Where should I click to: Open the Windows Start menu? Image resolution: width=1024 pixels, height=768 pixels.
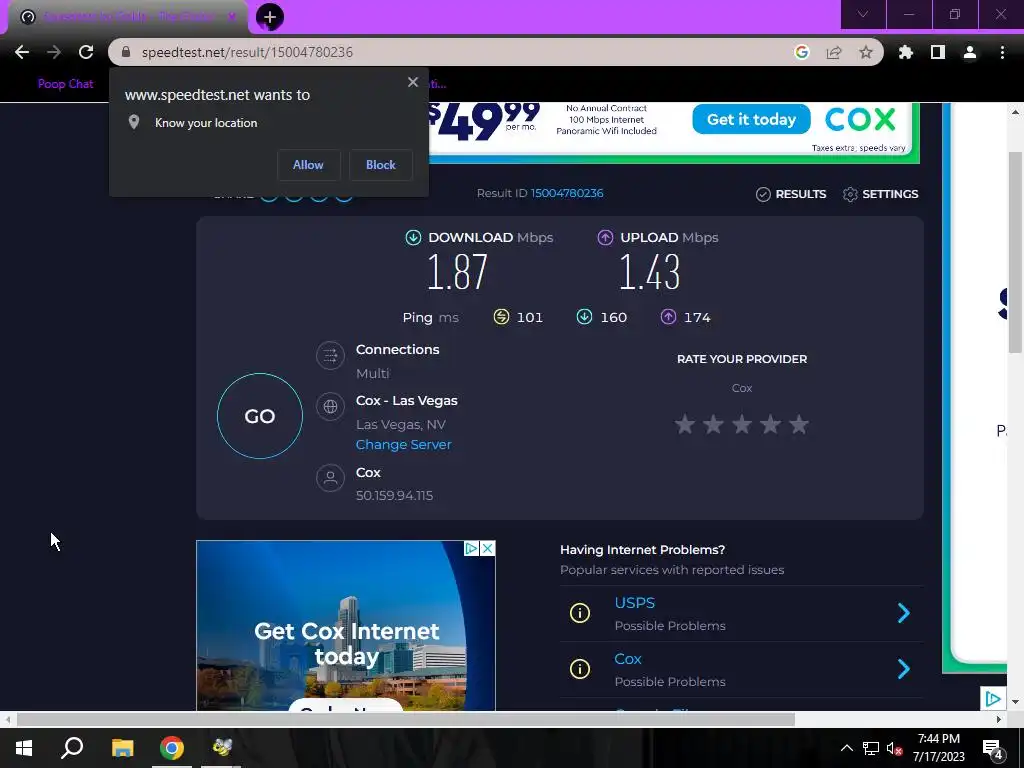tap(24, 748)
